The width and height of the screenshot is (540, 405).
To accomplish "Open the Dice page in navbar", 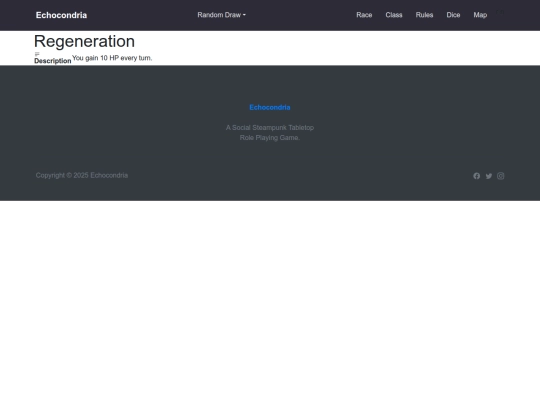I will tap(453, 15).
